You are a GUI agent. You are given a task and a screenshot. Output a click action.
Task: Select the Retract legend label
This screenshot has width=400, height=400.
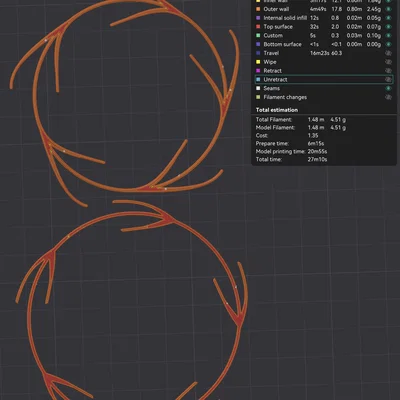[x=273, y=71]
